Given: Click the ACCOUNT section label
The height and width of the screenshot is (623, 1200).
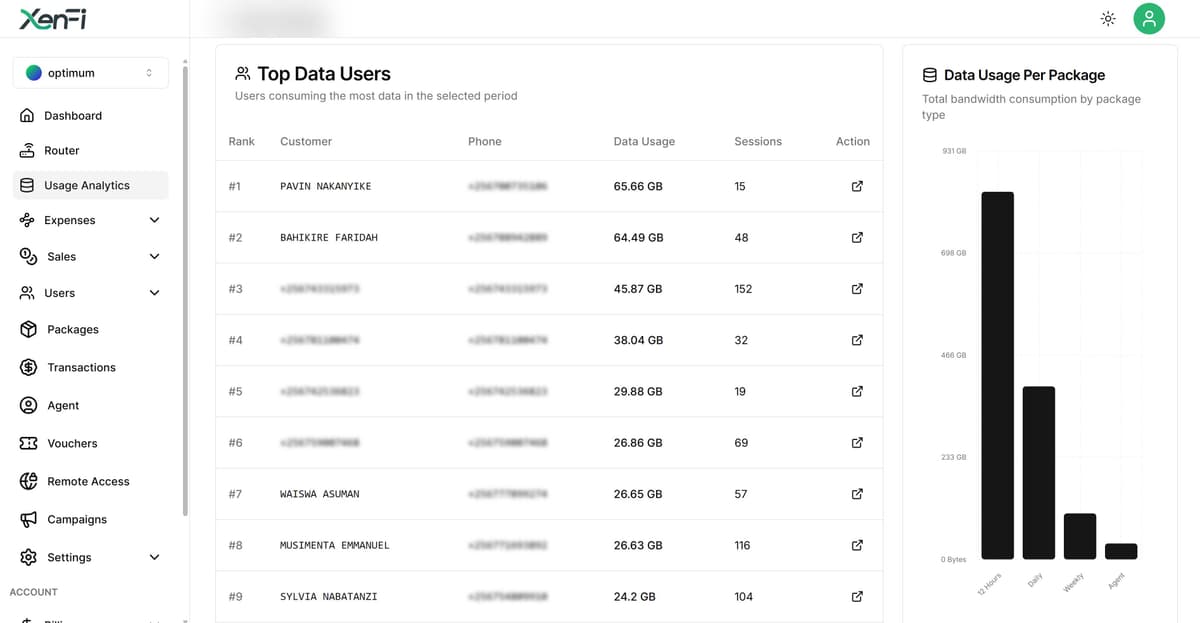Looking at the screenshot, I should (x=34, y=592).
